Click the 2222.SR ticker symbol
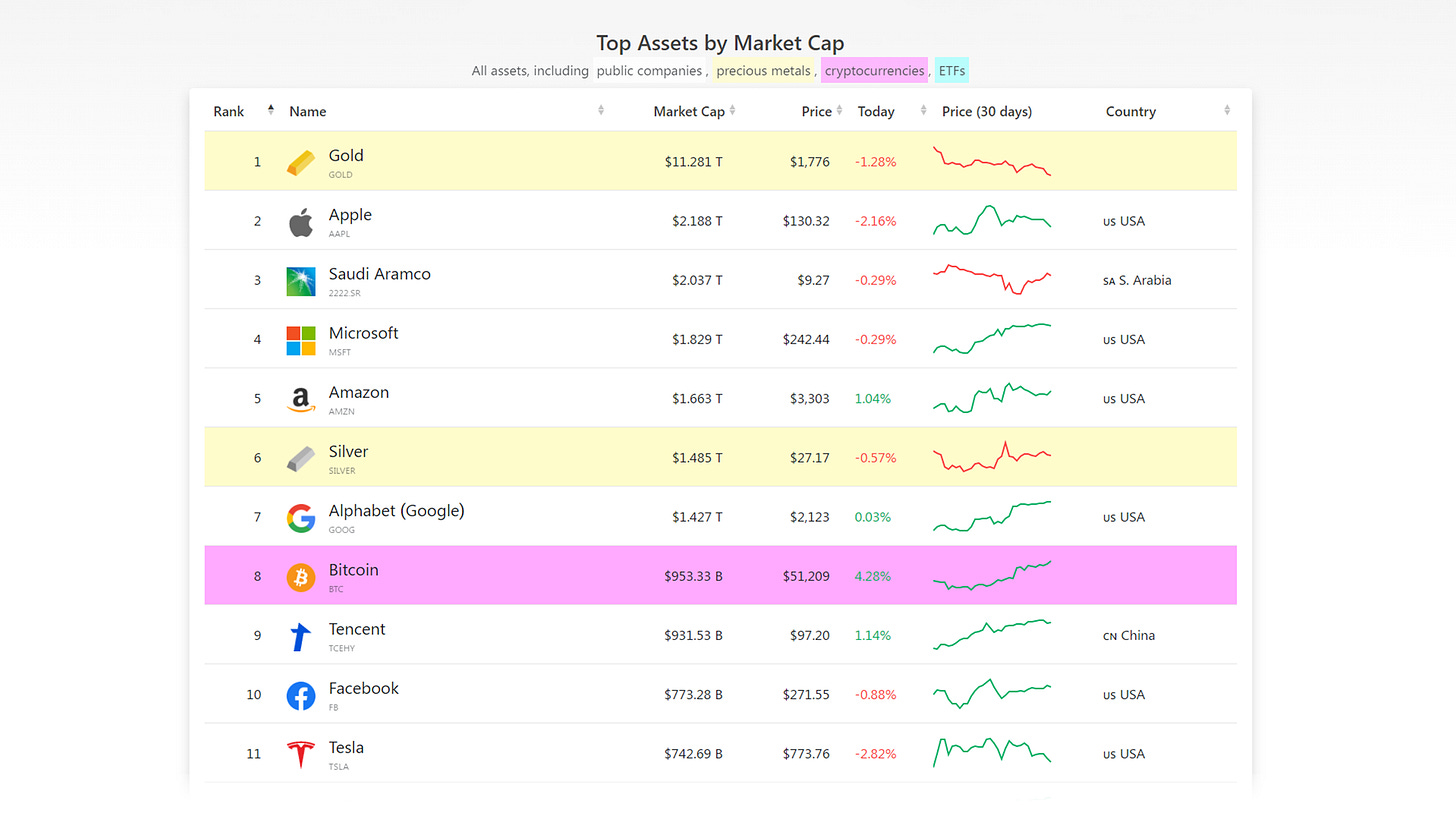 (344, 293)
